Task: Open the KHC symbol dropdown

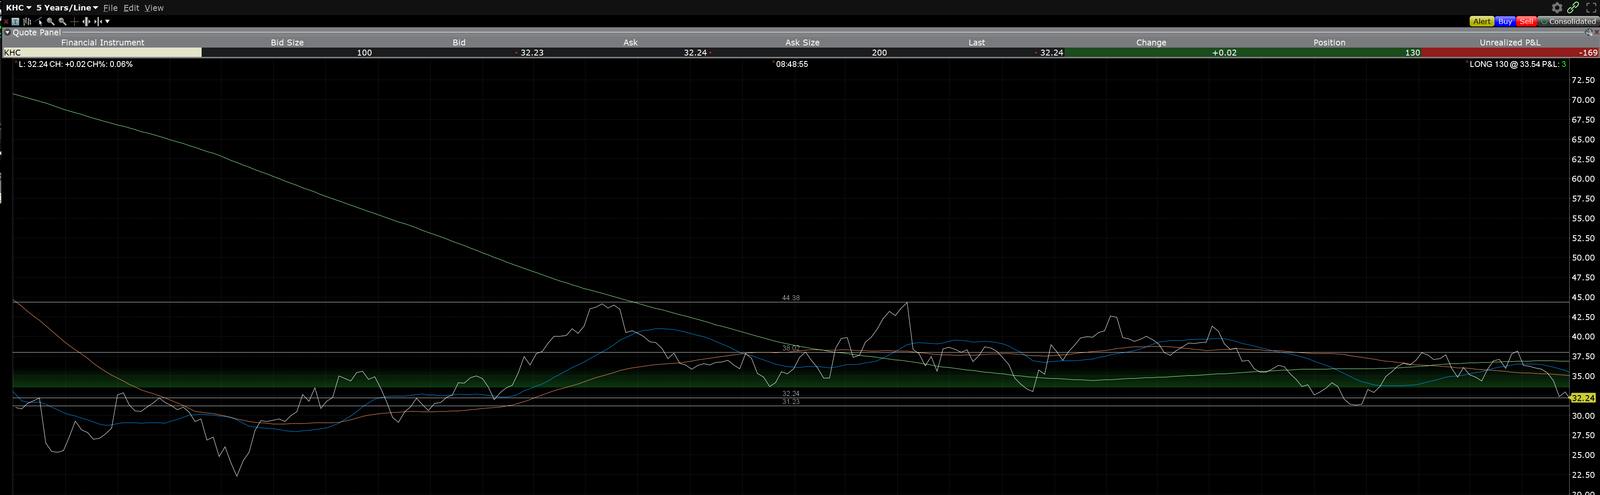Action: [18, 8]
